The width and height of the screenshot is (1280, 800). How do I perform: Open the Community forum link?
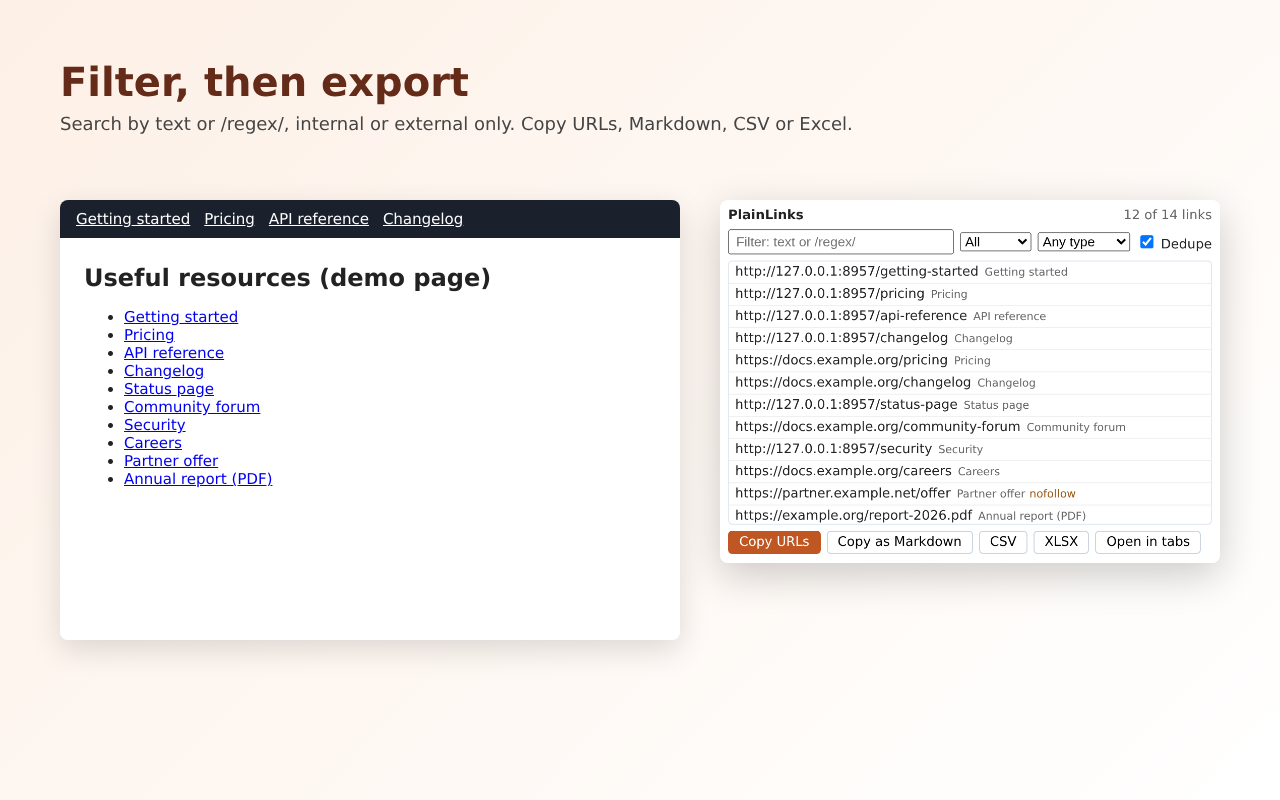coord(192,407)
